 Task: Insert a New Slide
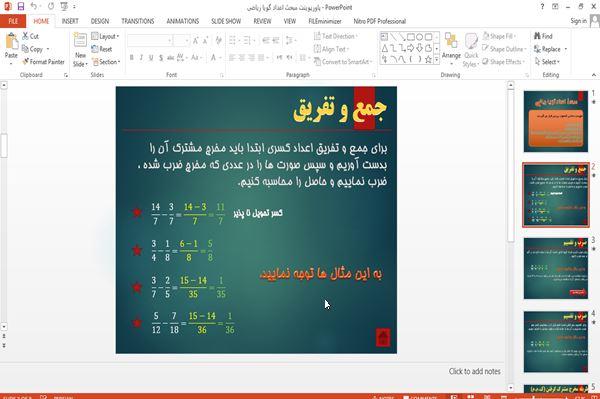pyautogui.click(x=80, y=50)
